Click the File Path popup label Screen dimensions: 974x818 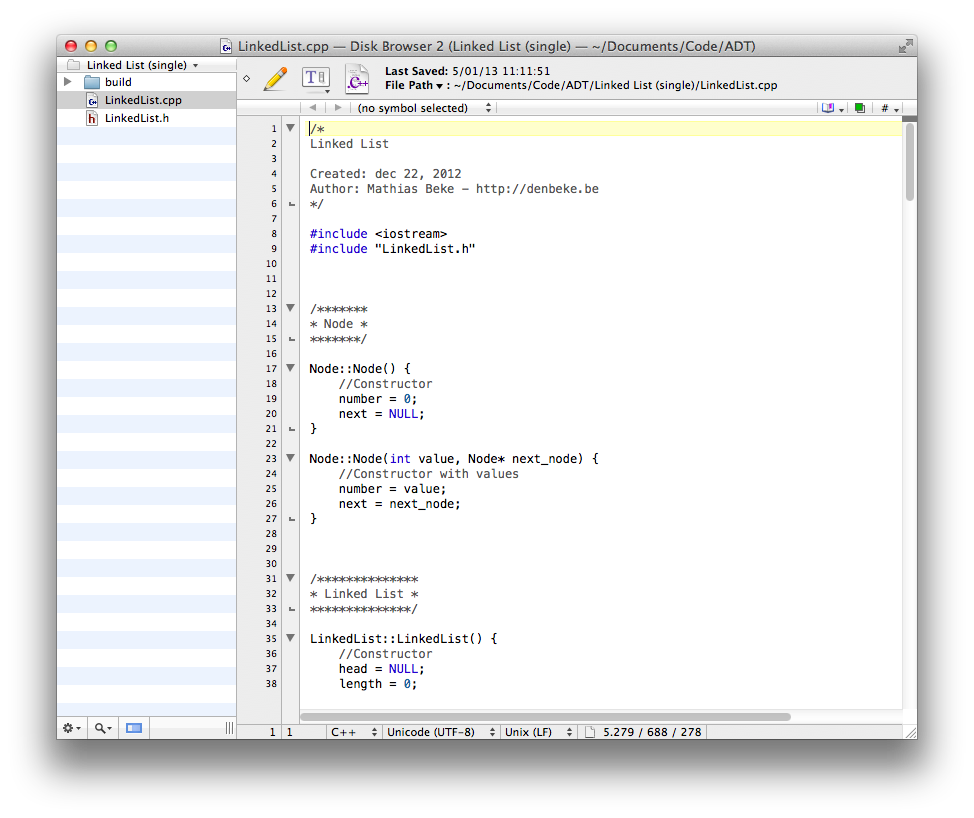coord(414,86)
